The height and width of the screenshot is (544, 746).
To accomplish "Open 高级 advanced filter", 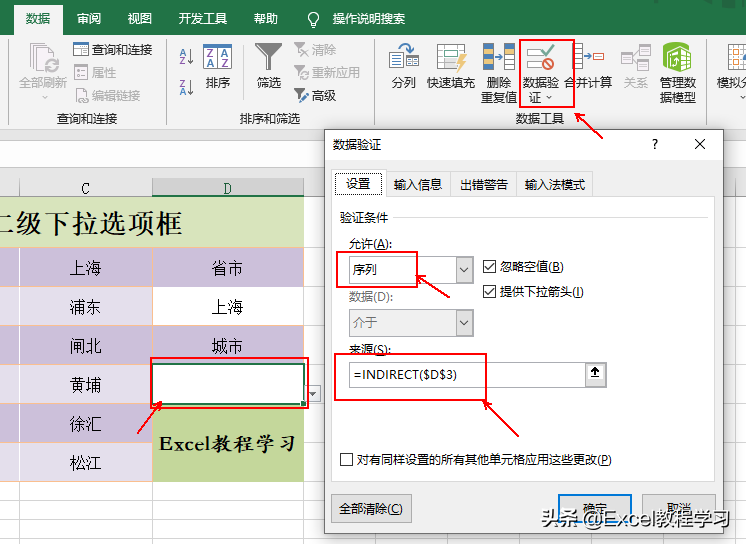I will (x=315, y=96).
